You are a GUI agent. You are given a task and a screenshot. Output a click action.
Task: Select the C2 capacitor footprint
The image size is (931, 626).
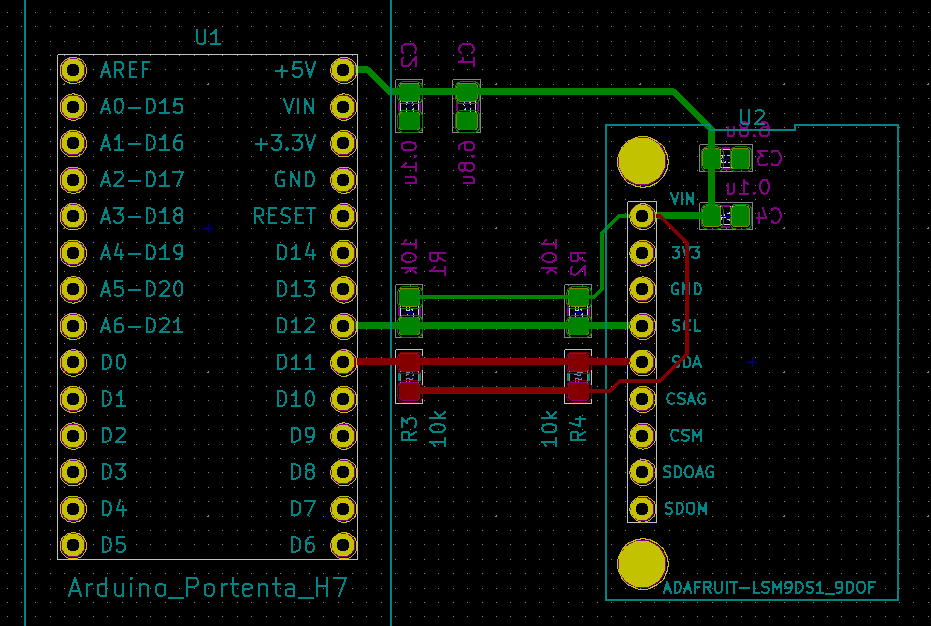[x=408, y=105]
